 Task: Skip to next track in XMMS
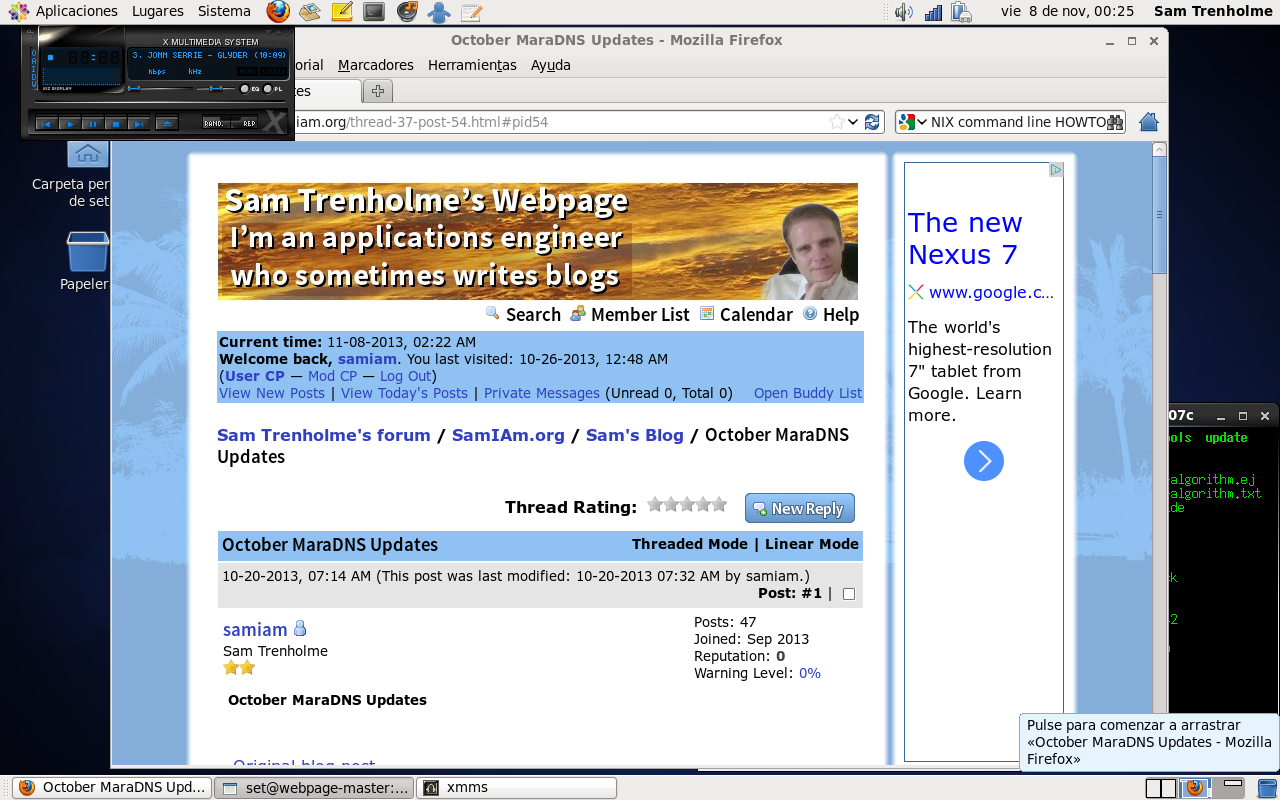[x=139, y=124]
